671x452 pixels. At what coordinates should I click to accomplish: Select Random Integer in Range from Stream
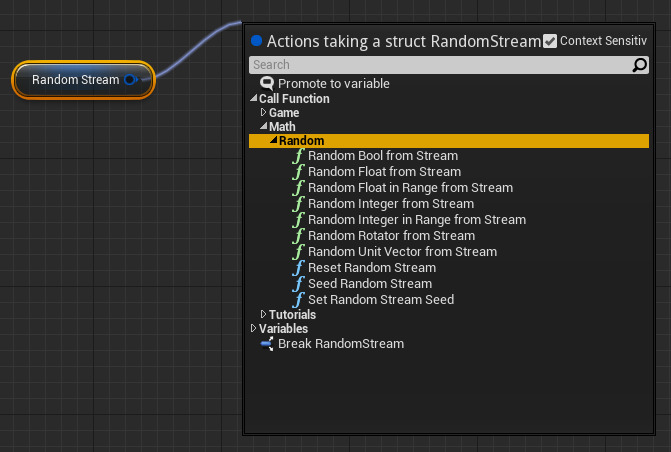click(x=417, y=220)
